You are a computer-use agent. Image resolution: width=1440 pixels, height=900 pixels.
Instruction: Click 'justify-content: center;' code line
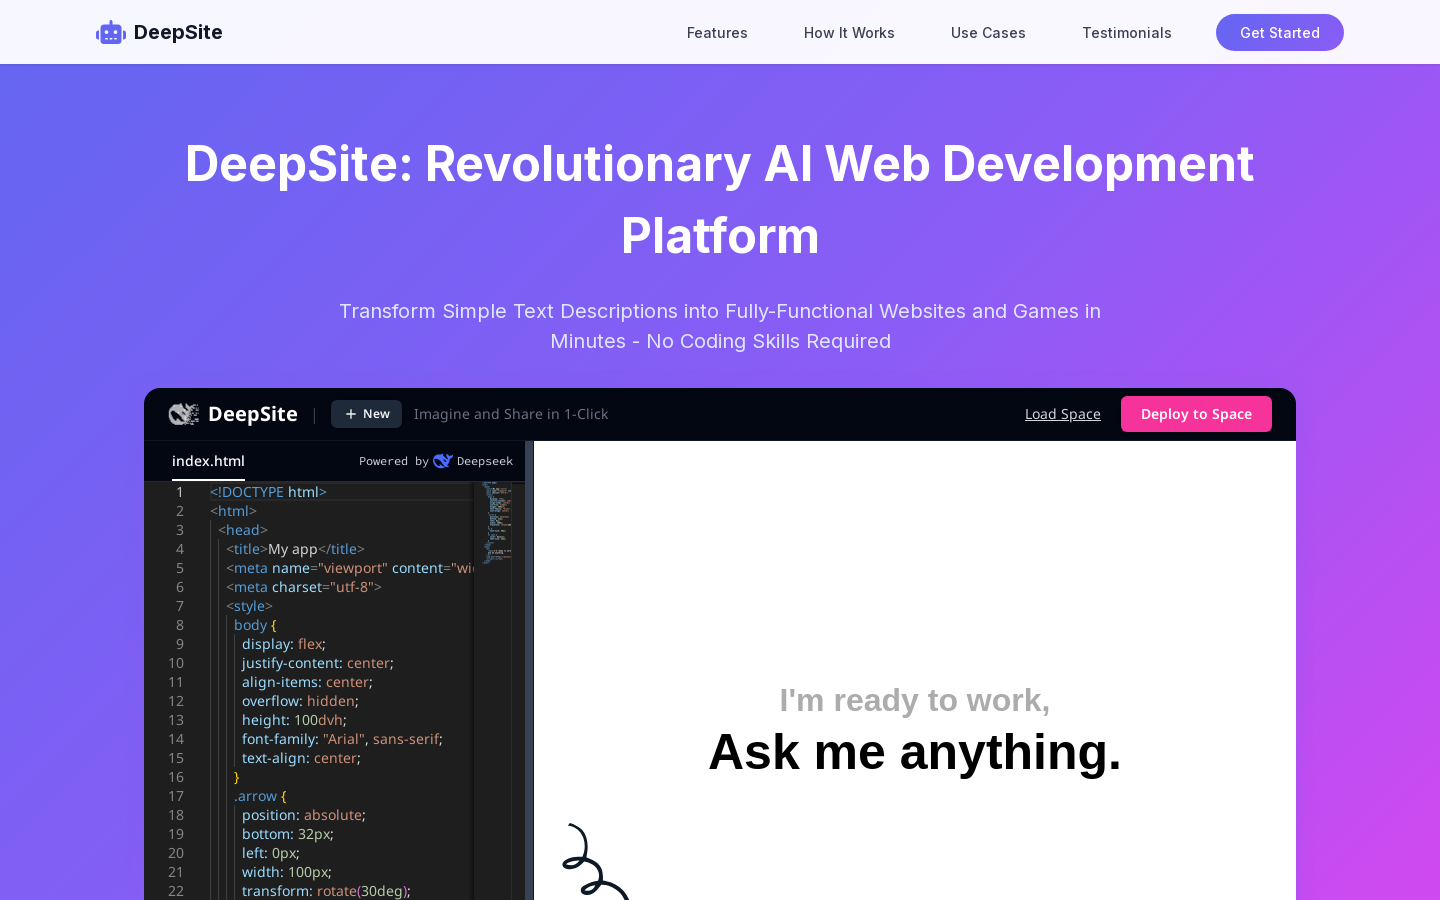pos(318,663)
